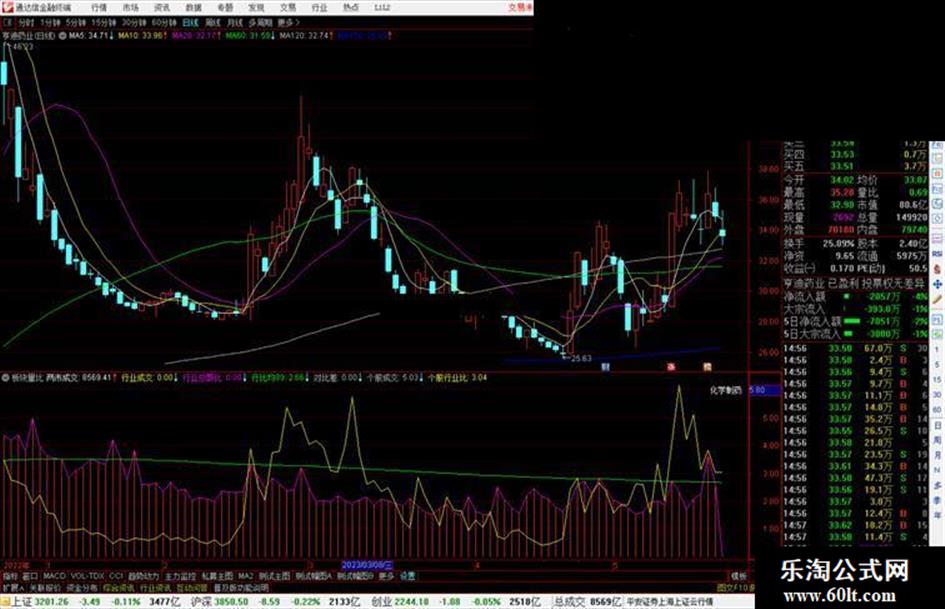Click the 最高 35.28 quote value
Viewport: 945px width, 609px height.
pyautogui.click(x=842, y=192)
